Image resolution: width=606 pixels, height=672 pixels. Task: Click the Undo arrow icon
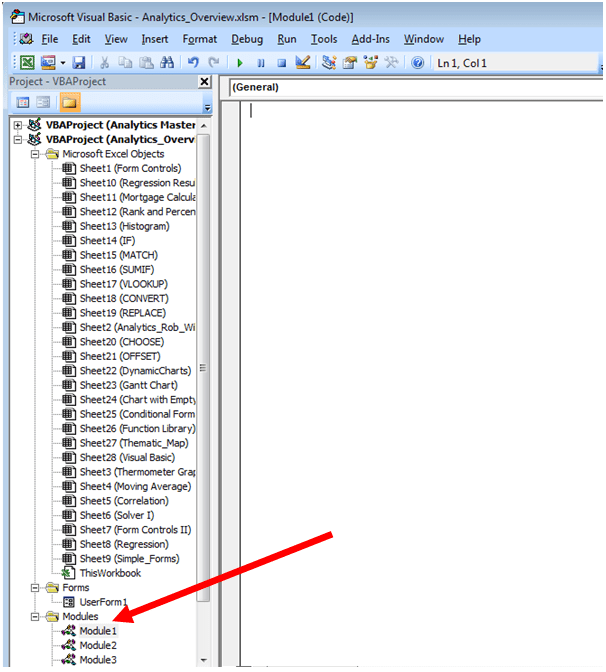pyautogui.click(x=193, y=63)
